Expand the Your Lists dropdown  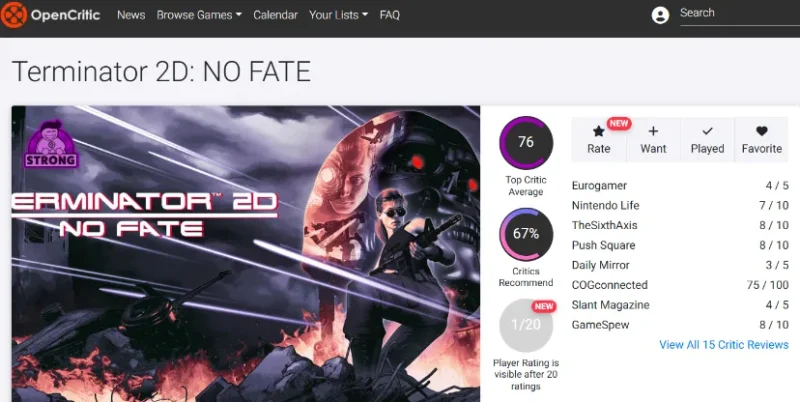(338, 15)
